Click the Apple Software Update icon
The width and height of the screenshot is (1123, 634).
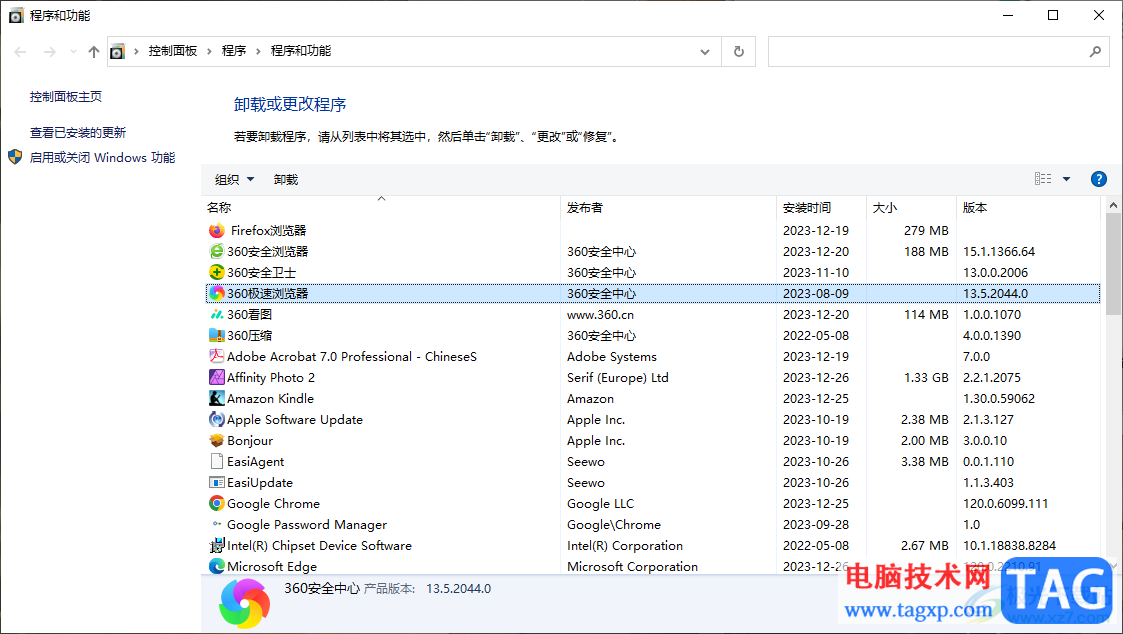(216, 419)
